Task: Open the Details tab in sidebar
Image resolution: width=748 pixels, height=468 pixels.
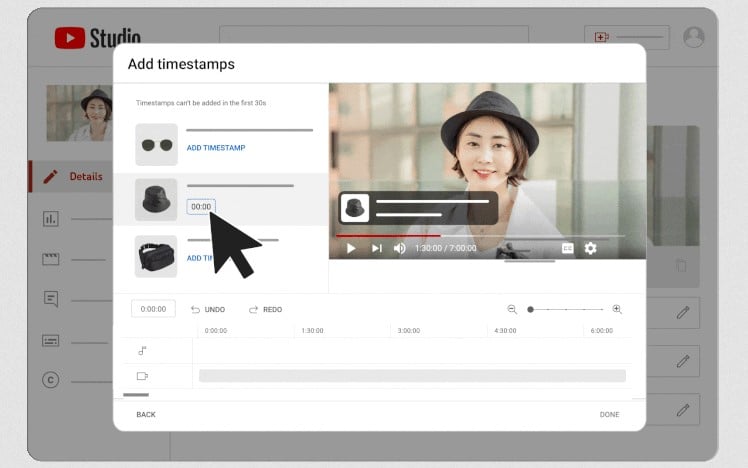Action: tap(71, 177)
